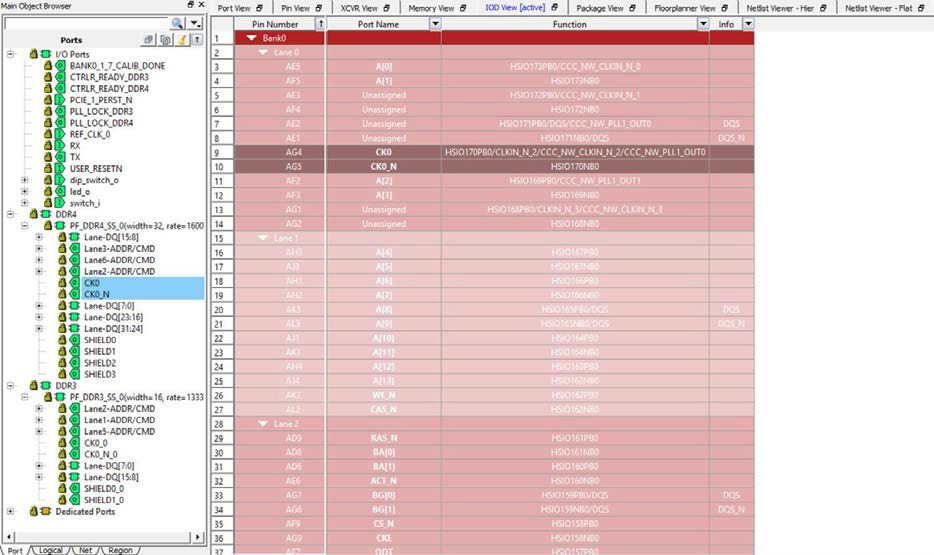Viewport: 934px width, 555px height.
Task: Expand the Dedicated Ports node
Action: pyautogui.click(x=10, y=512)
